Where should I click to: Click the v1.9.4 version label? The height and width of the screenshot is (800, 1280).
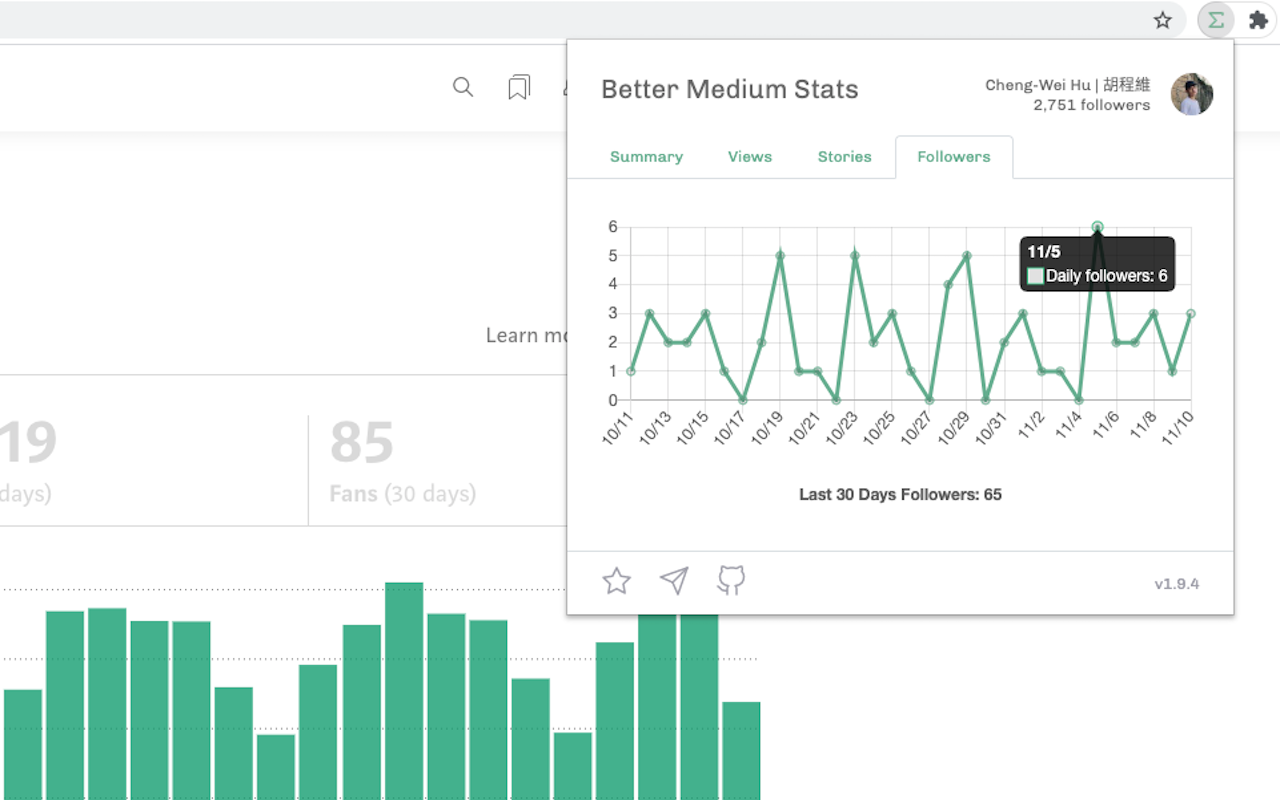[x=1177, y=584]
